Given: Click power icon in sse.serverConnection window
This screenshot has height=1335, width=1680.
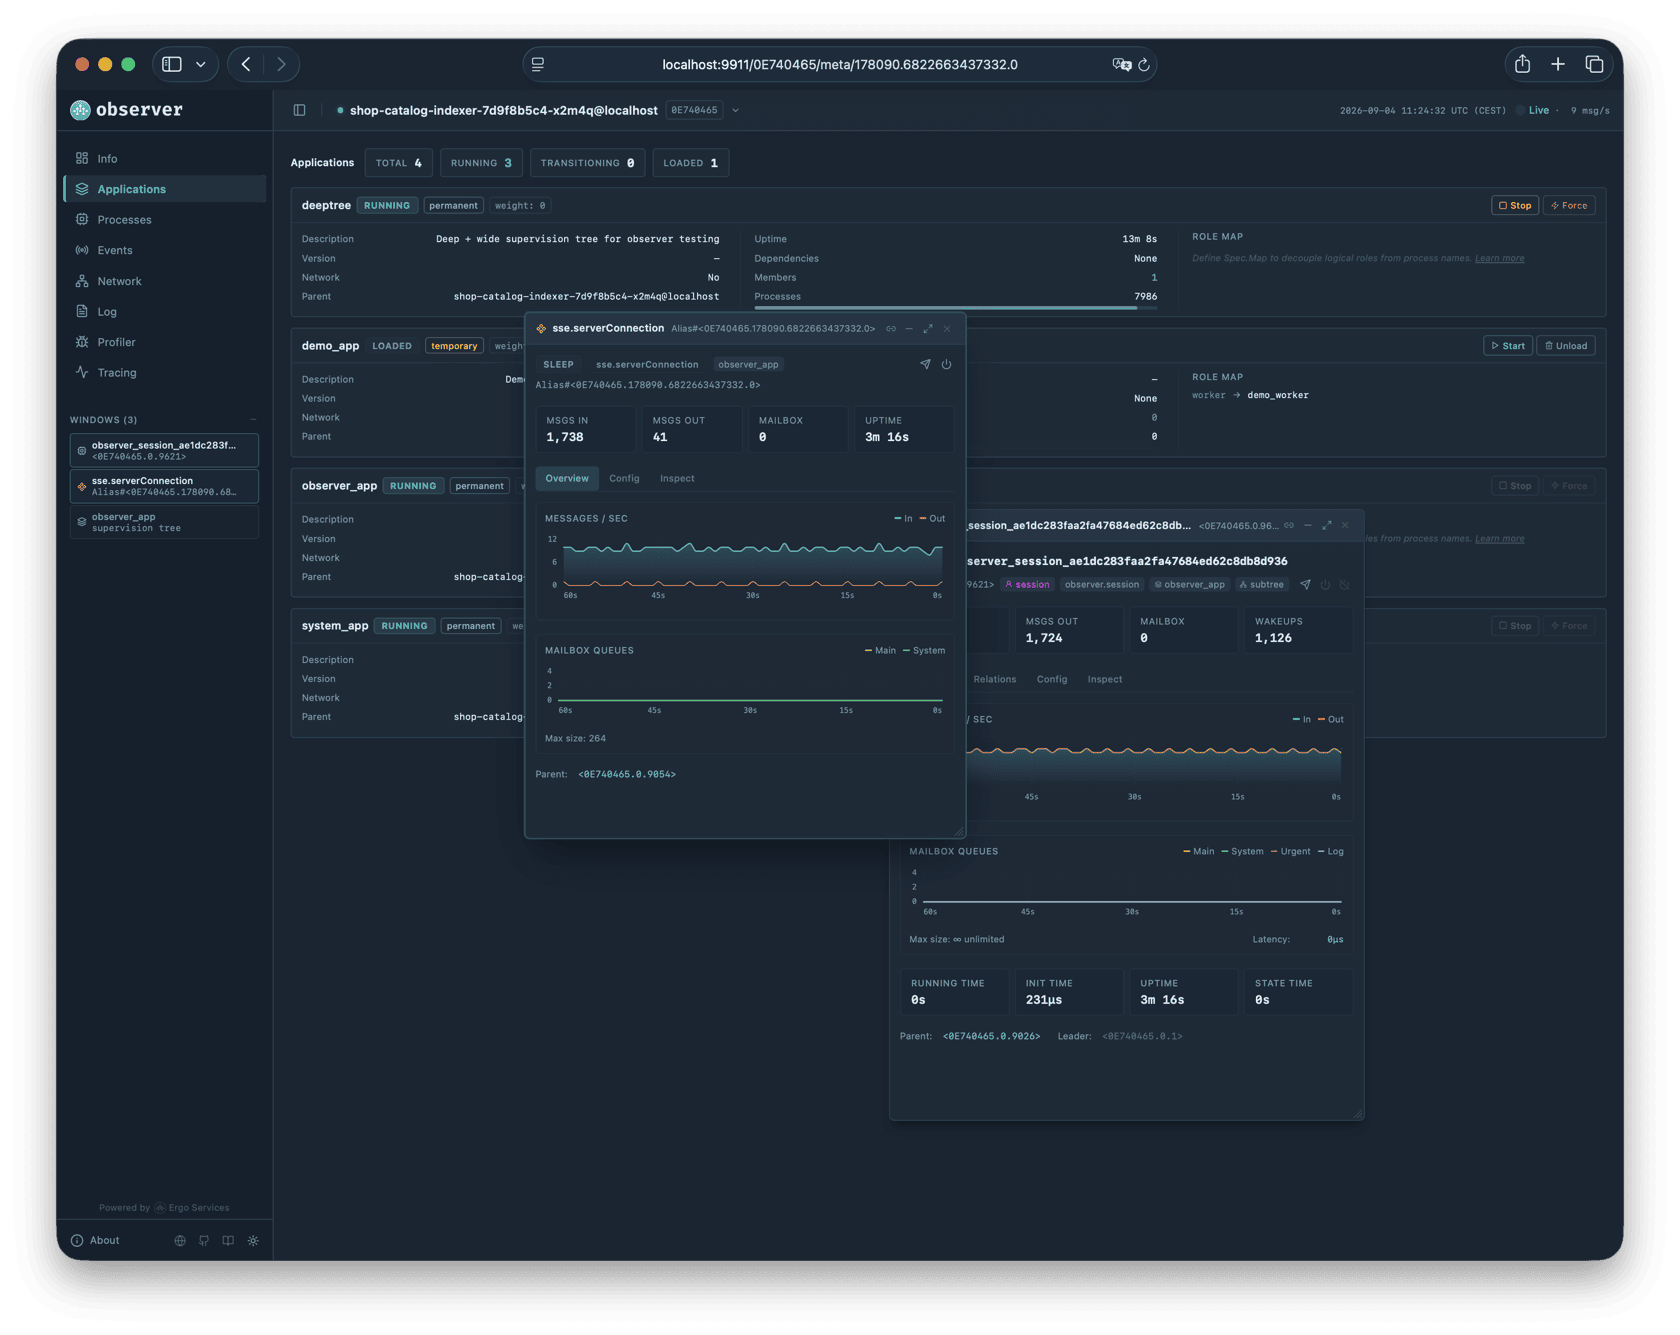Looking at the screenshot, I should point(946,364).
